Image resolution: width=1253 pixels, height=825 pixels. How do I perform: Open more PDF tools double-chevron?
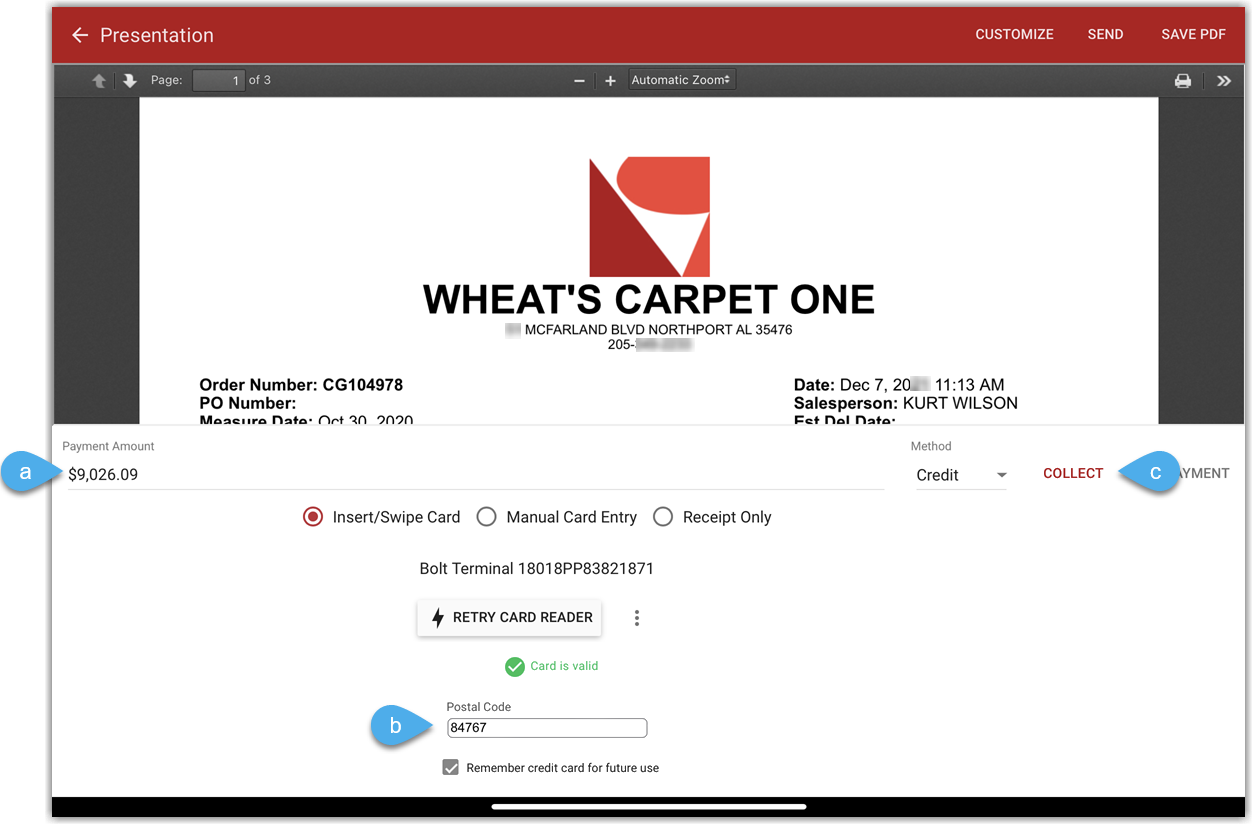pos(1224,81)
